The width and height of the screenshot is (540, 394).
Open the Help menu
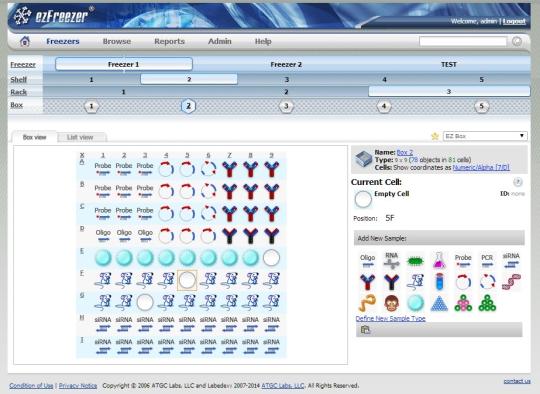click(263, 41)
